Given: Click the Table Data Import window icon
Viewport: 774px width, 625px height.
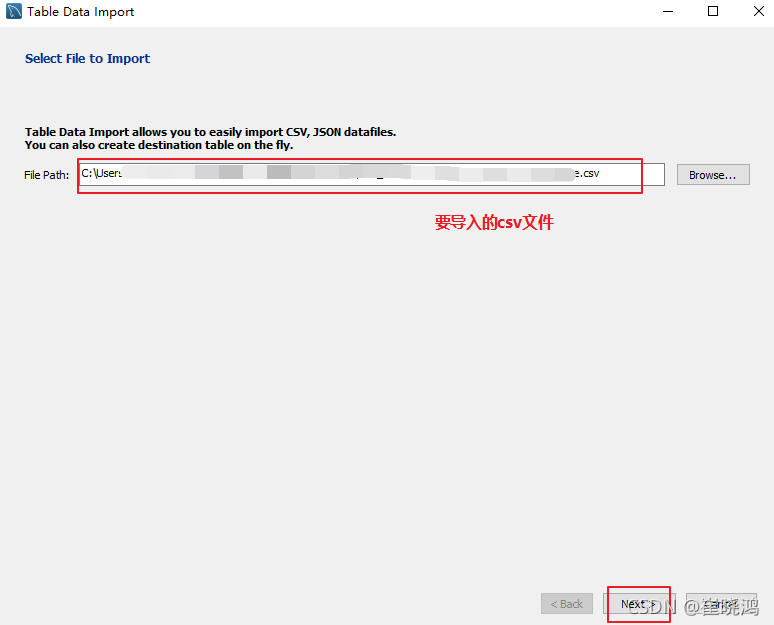Looking at the screenshot, I should point(14,11).
